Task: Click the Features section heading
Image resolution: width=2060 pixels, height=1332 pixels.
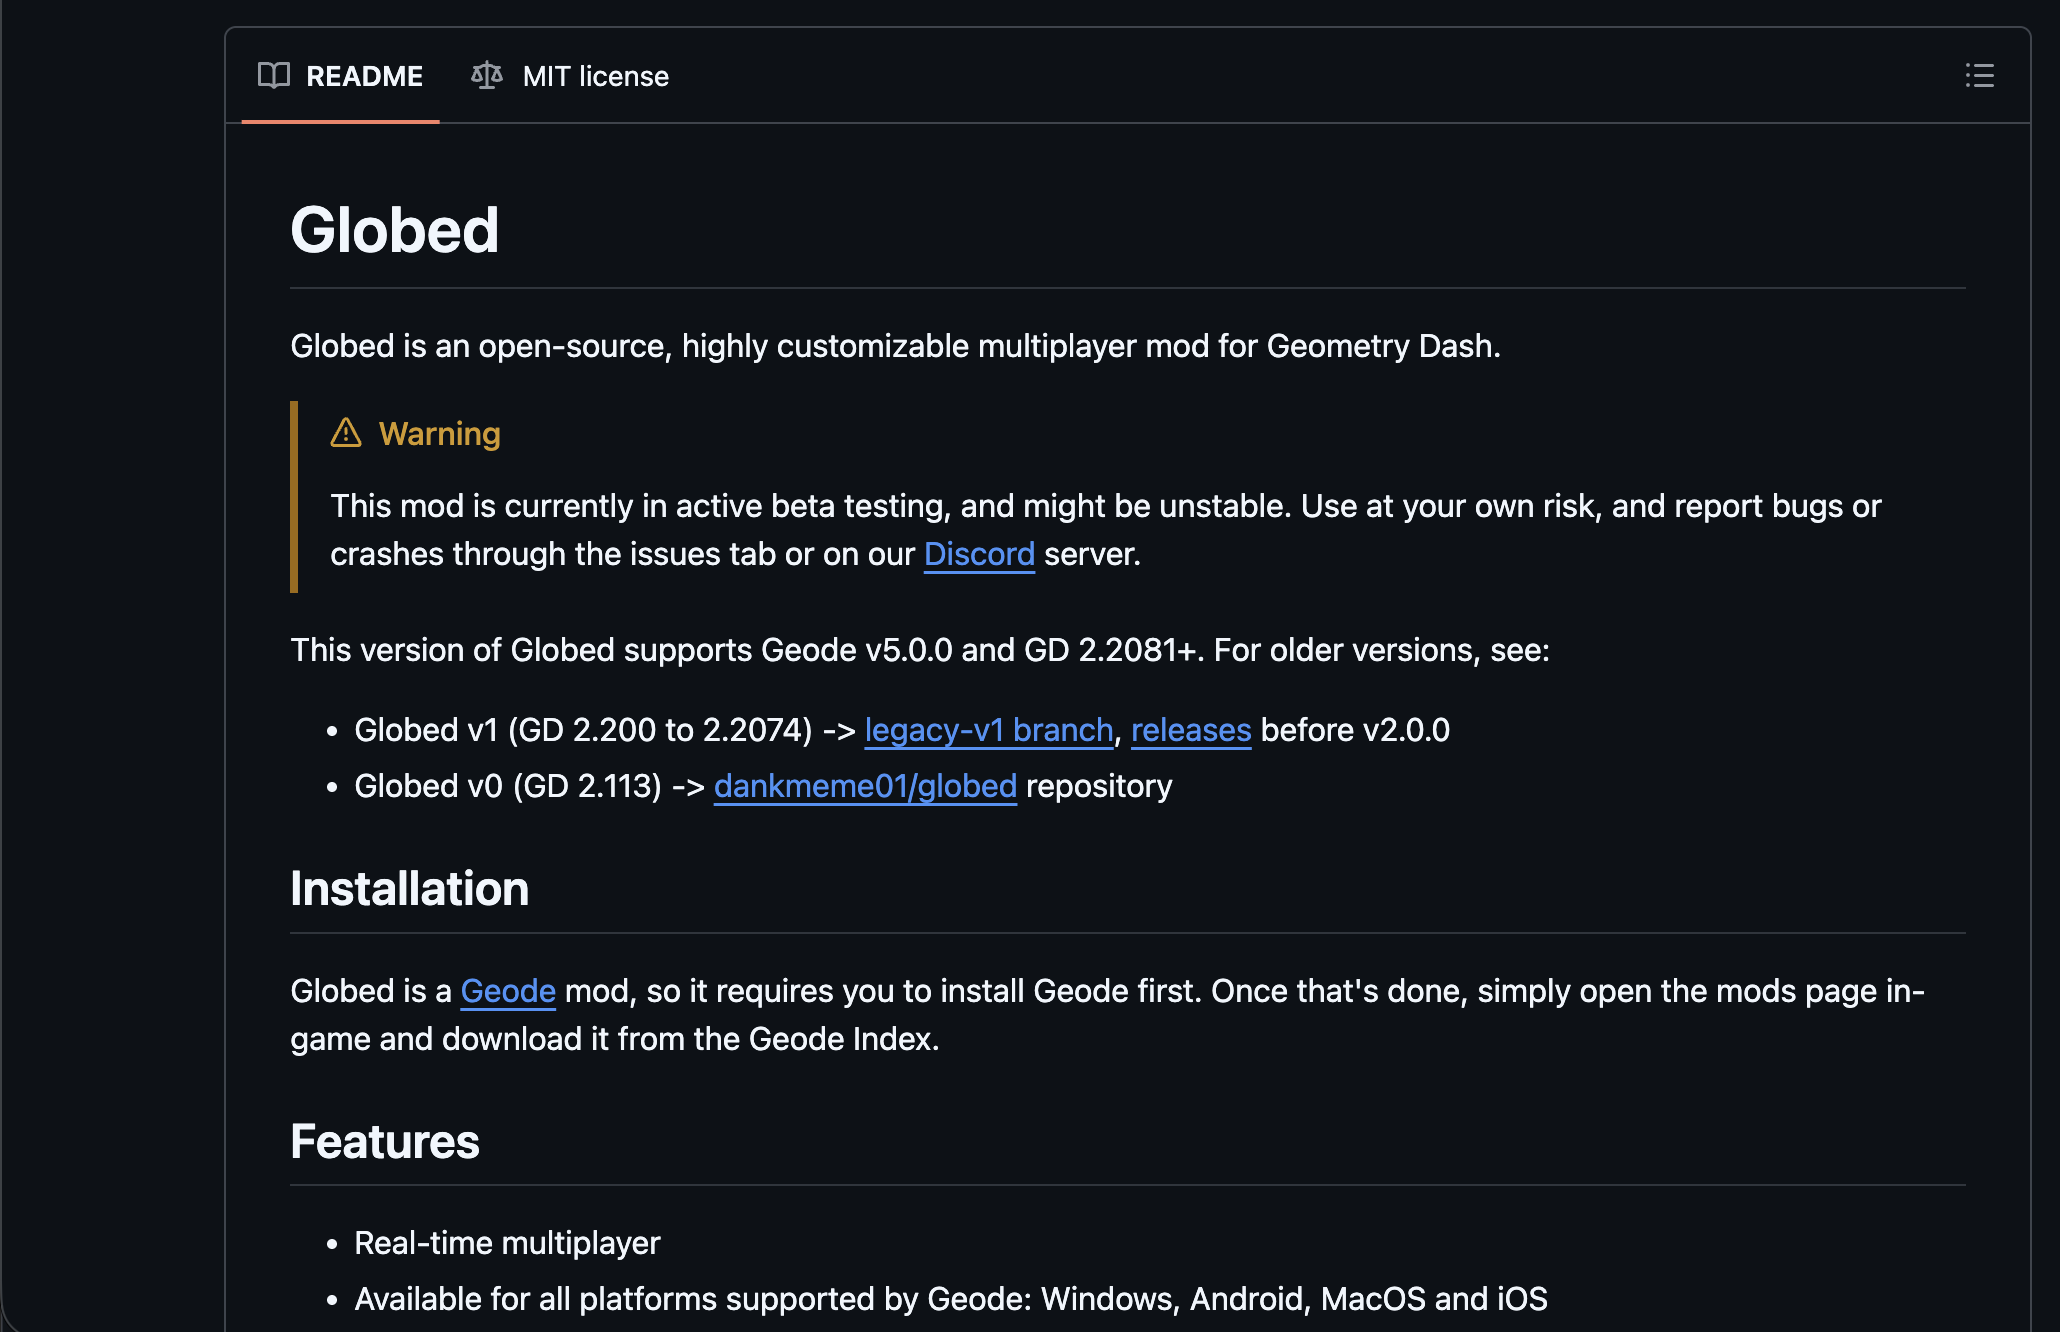Action: (384, 1141)
